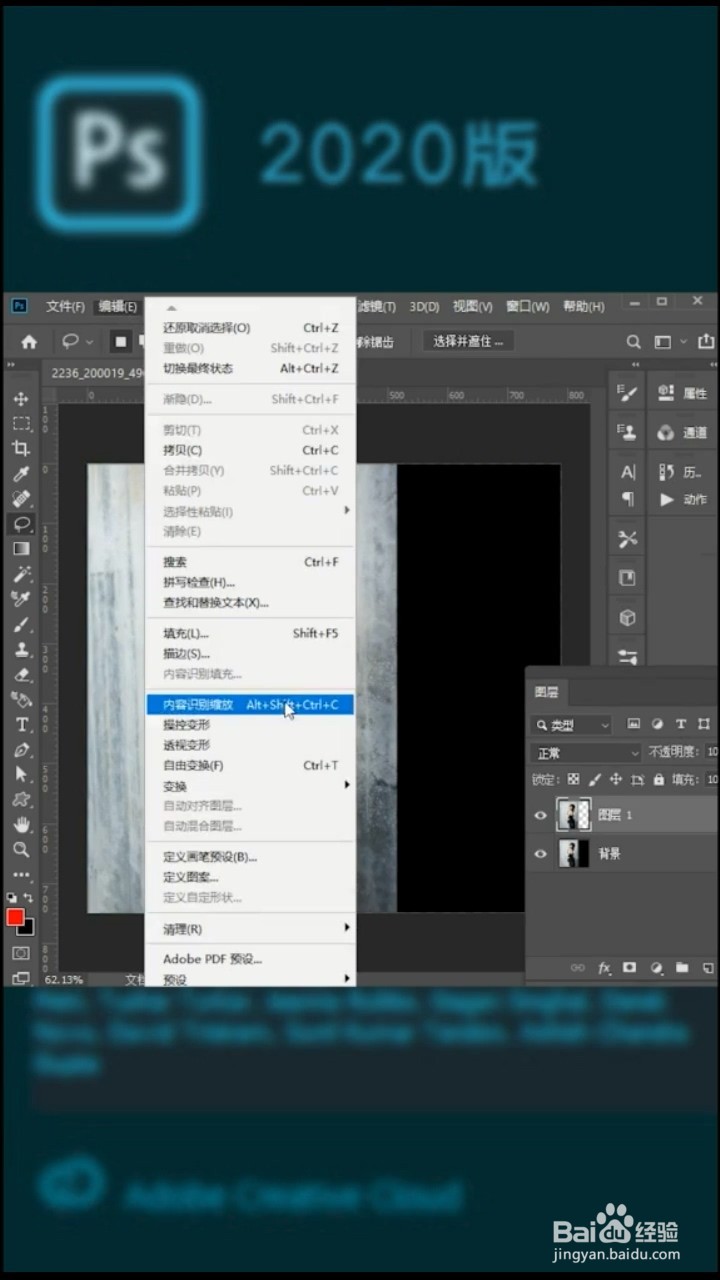Select the Type (T) tool
Image resolution: width=720 pixels, height=1280 pixels.
click(21, 724)
